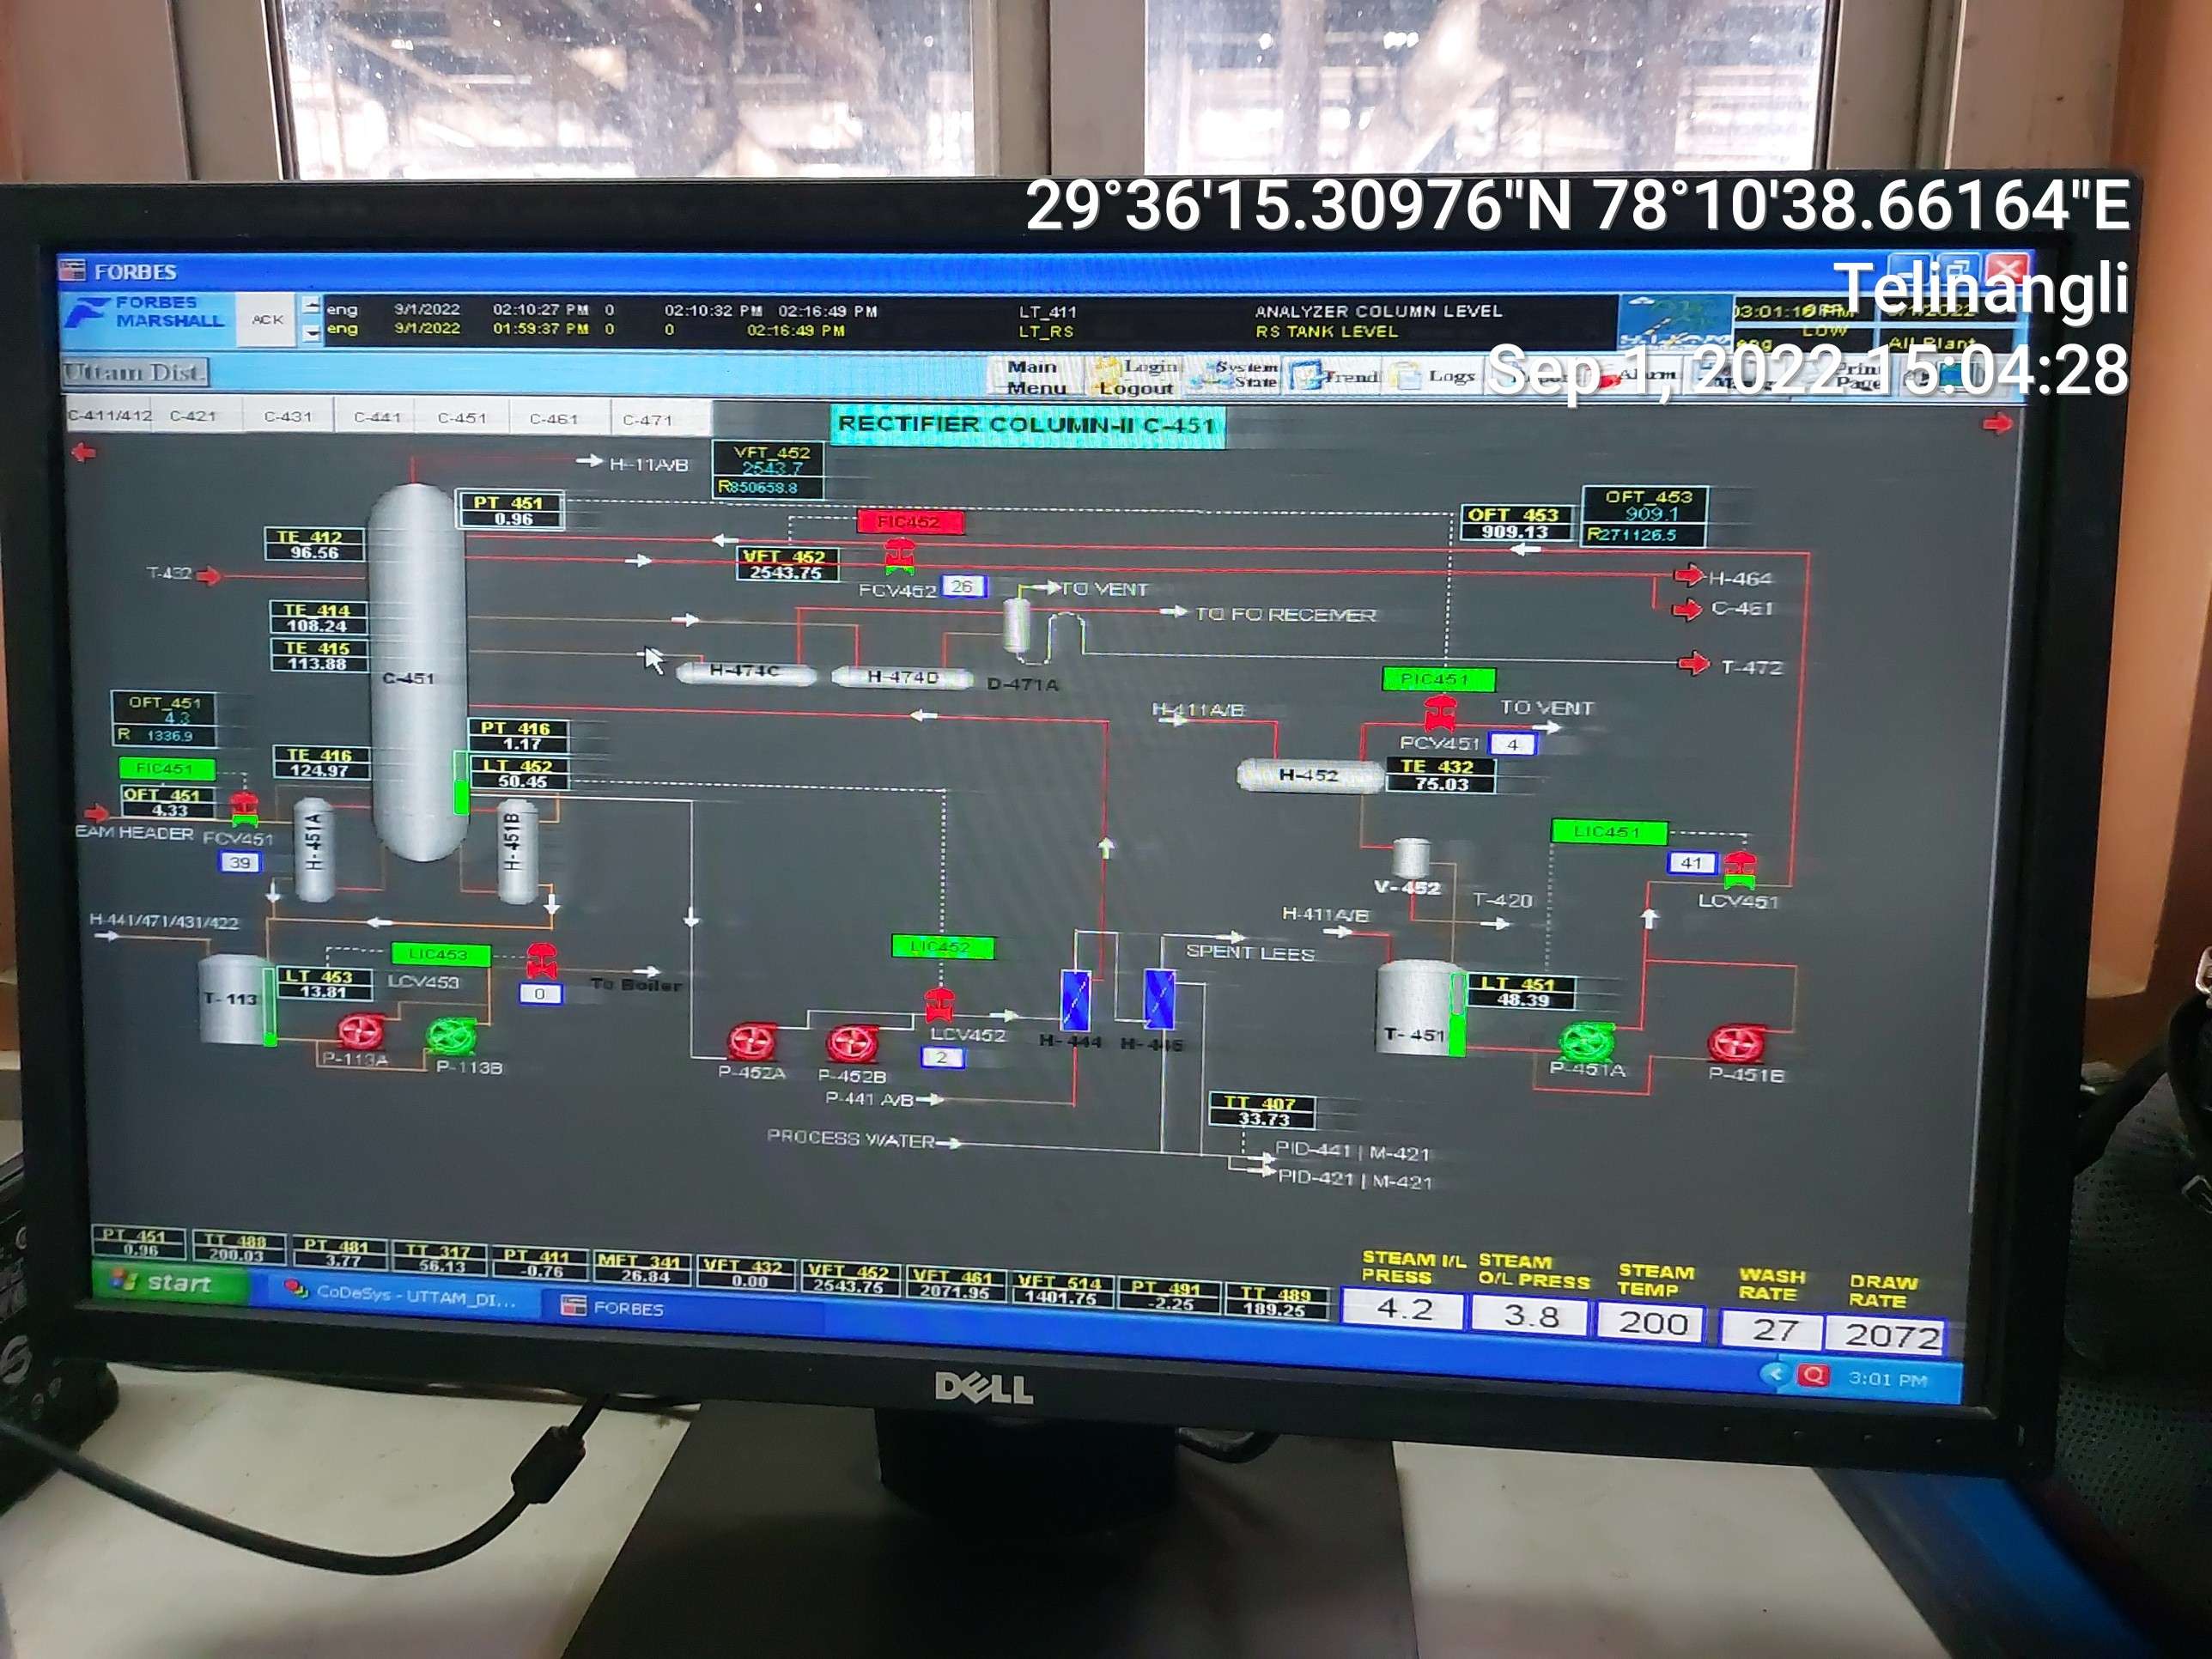Click the H-444 heat exchanger icon
The width and height of the screenshot is (2212, 1659).
pyautogui.click(x=1075, y=1000)
